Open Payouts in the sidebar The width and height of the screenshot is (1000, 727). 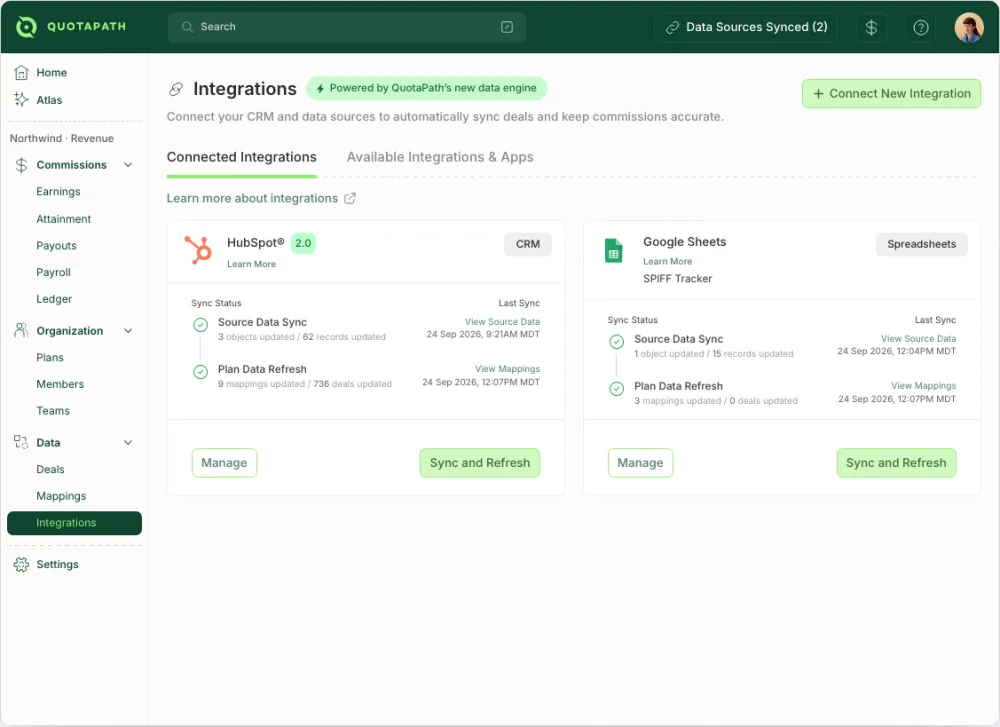tap(56, 246)
